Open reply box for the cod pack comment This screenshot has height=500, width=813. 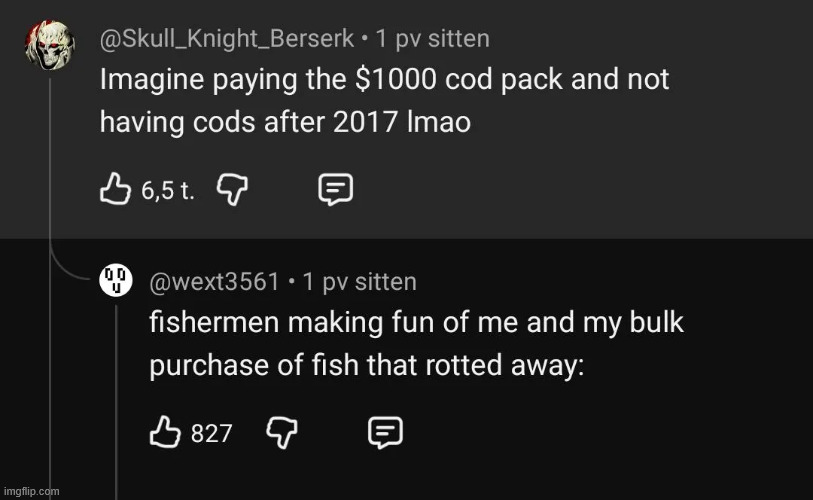(333, 189)
